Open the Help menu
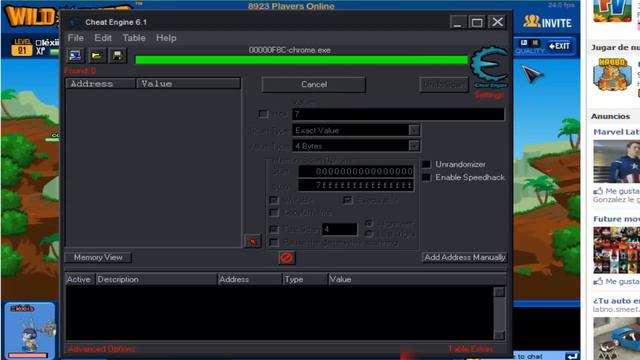The height and width of the screenshot is (360, 640). (x=166, y=38)
